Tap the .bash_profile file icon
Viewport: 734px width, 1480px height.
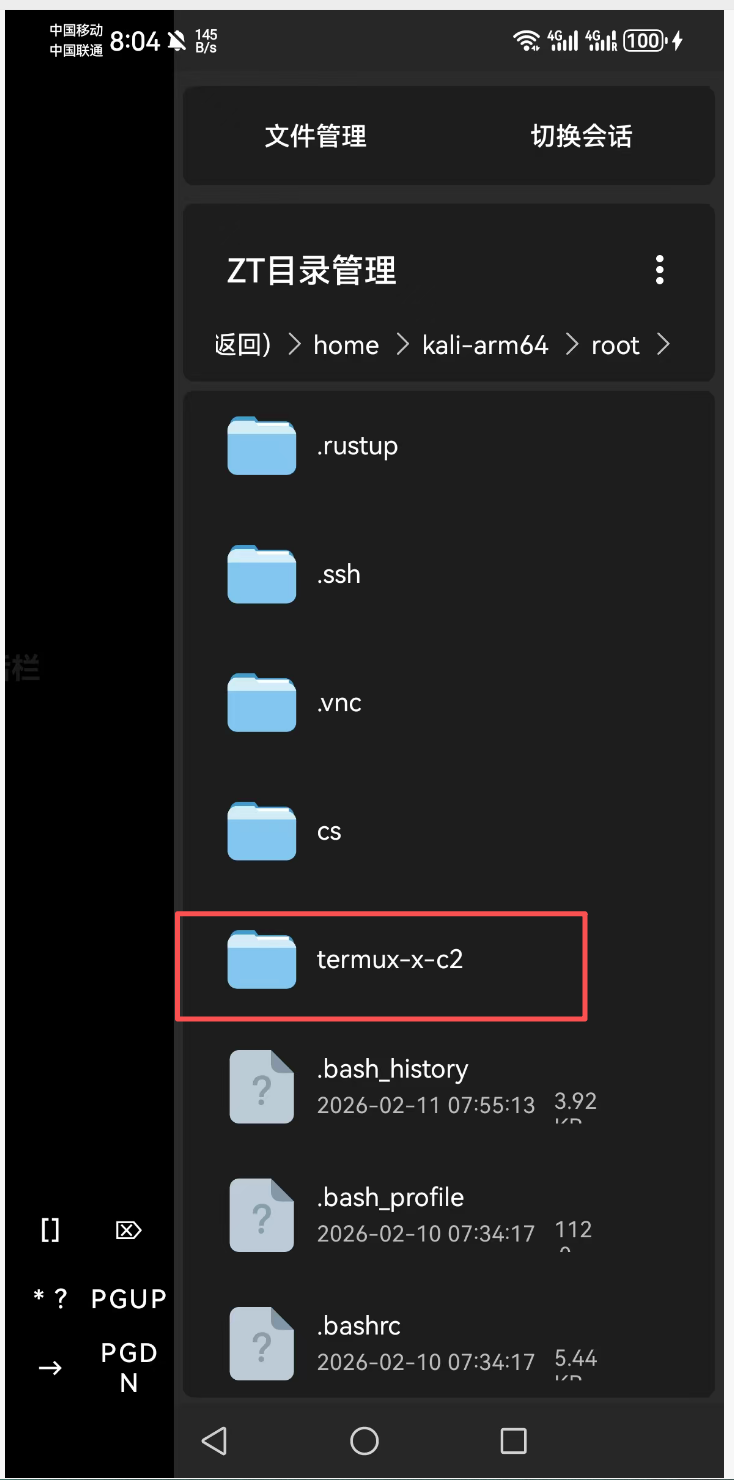click(x=262, y=1215)
